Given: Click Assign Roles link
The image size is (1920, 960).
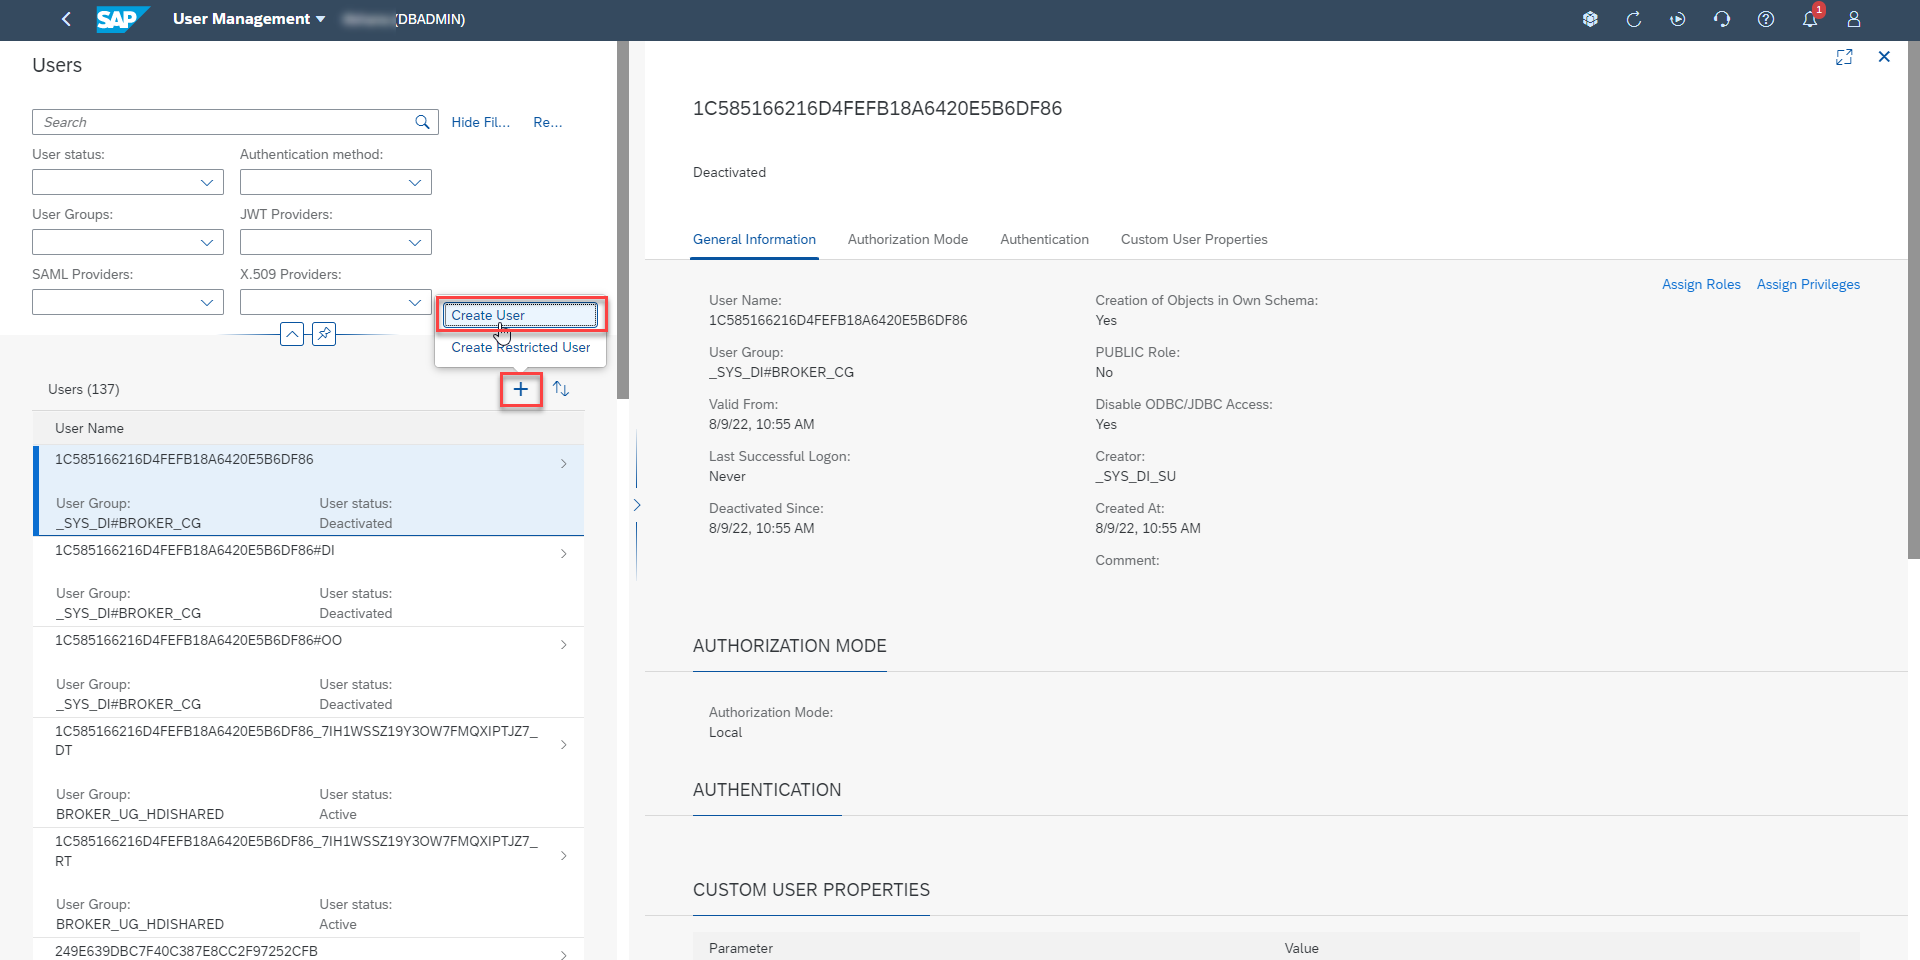Looking at the screenshot, I should (1701, 285).
